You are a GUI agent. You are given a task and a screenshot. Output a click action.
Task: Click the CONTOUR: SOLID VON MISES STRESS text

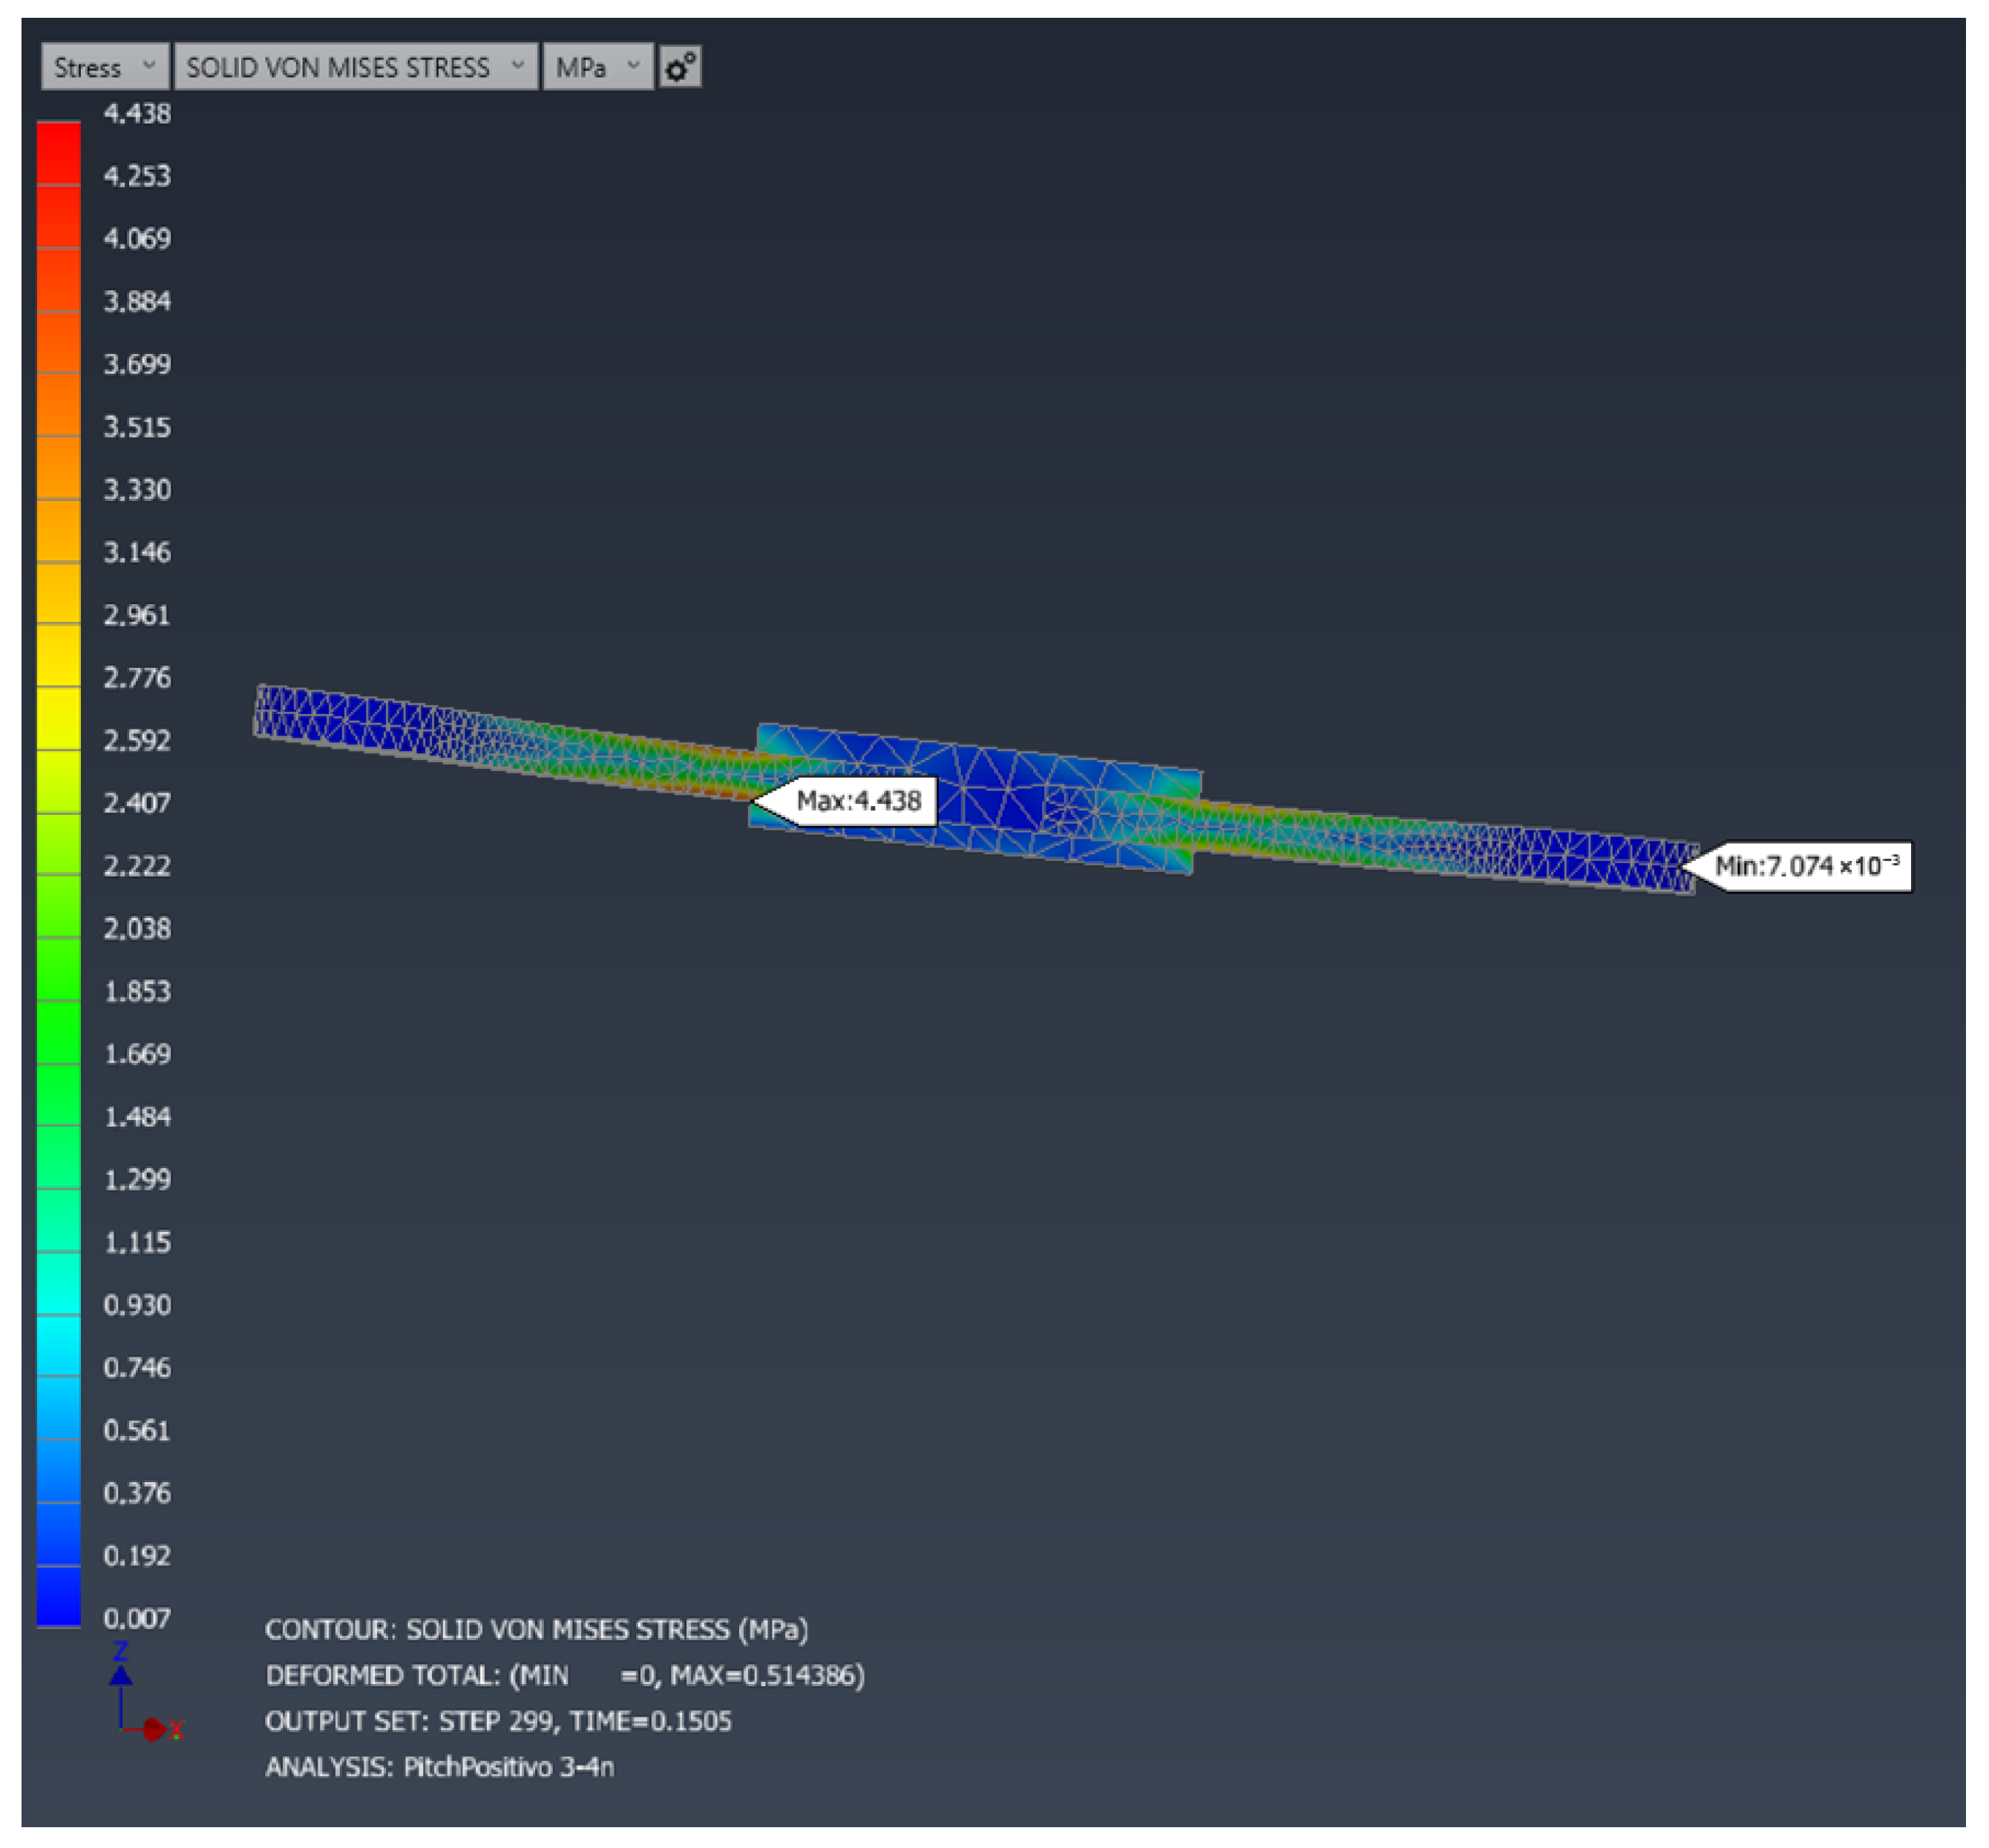tap(536, 1630)
